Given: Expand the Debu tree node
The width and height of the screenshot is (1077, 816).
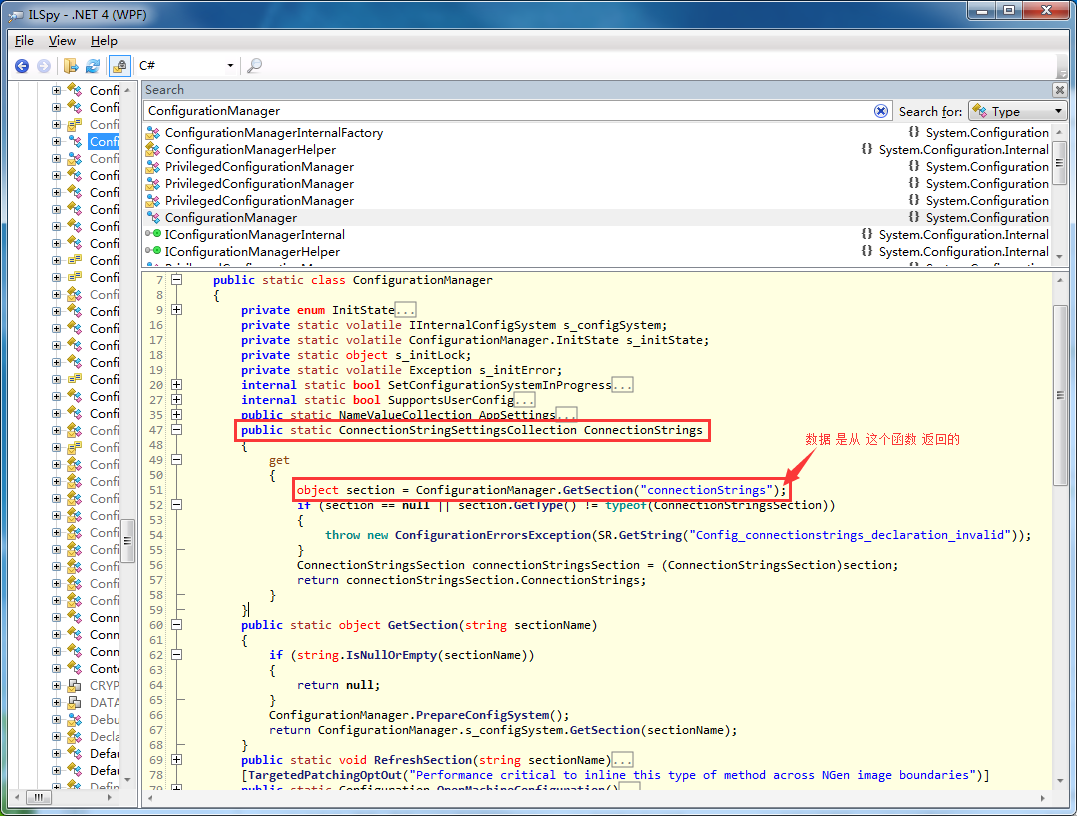Looking at the screenshot, I should click(x=56, y=720).
